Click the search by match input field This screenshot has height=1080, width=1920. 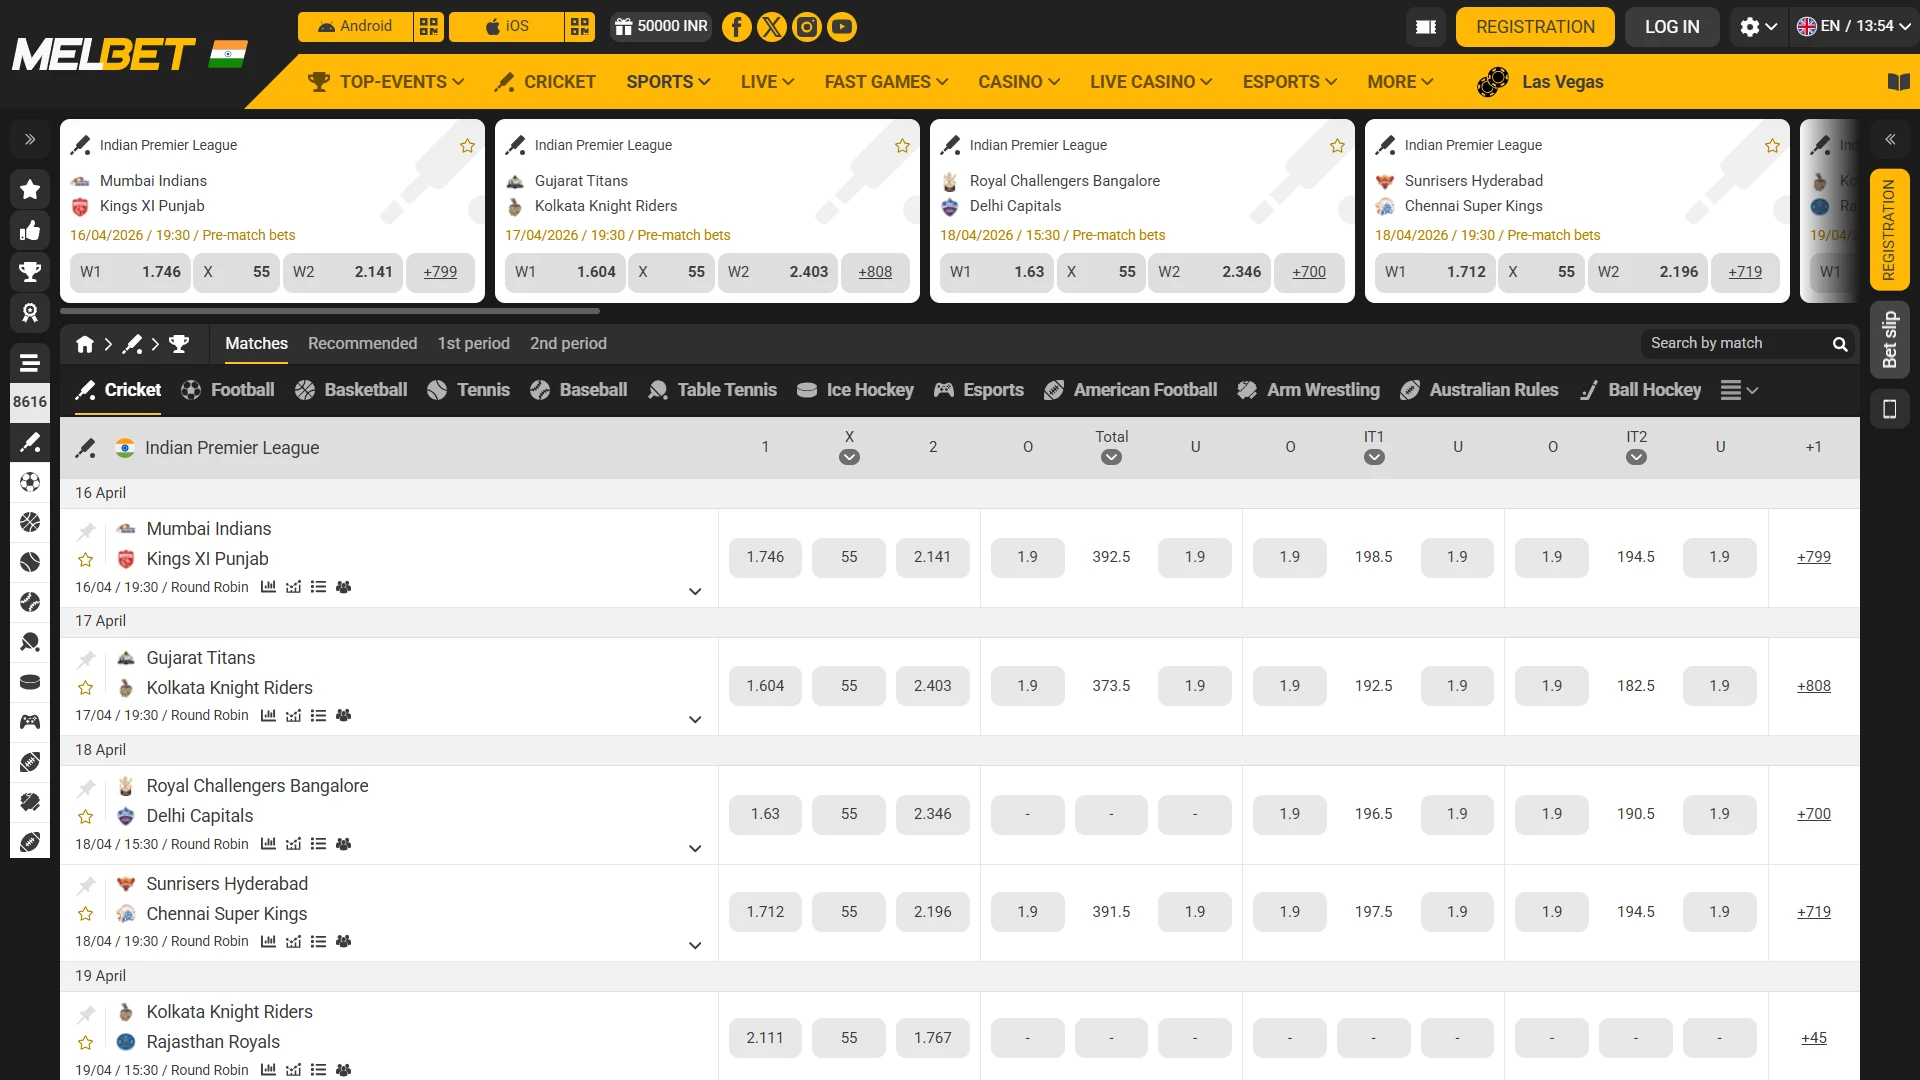[1740, 344]
